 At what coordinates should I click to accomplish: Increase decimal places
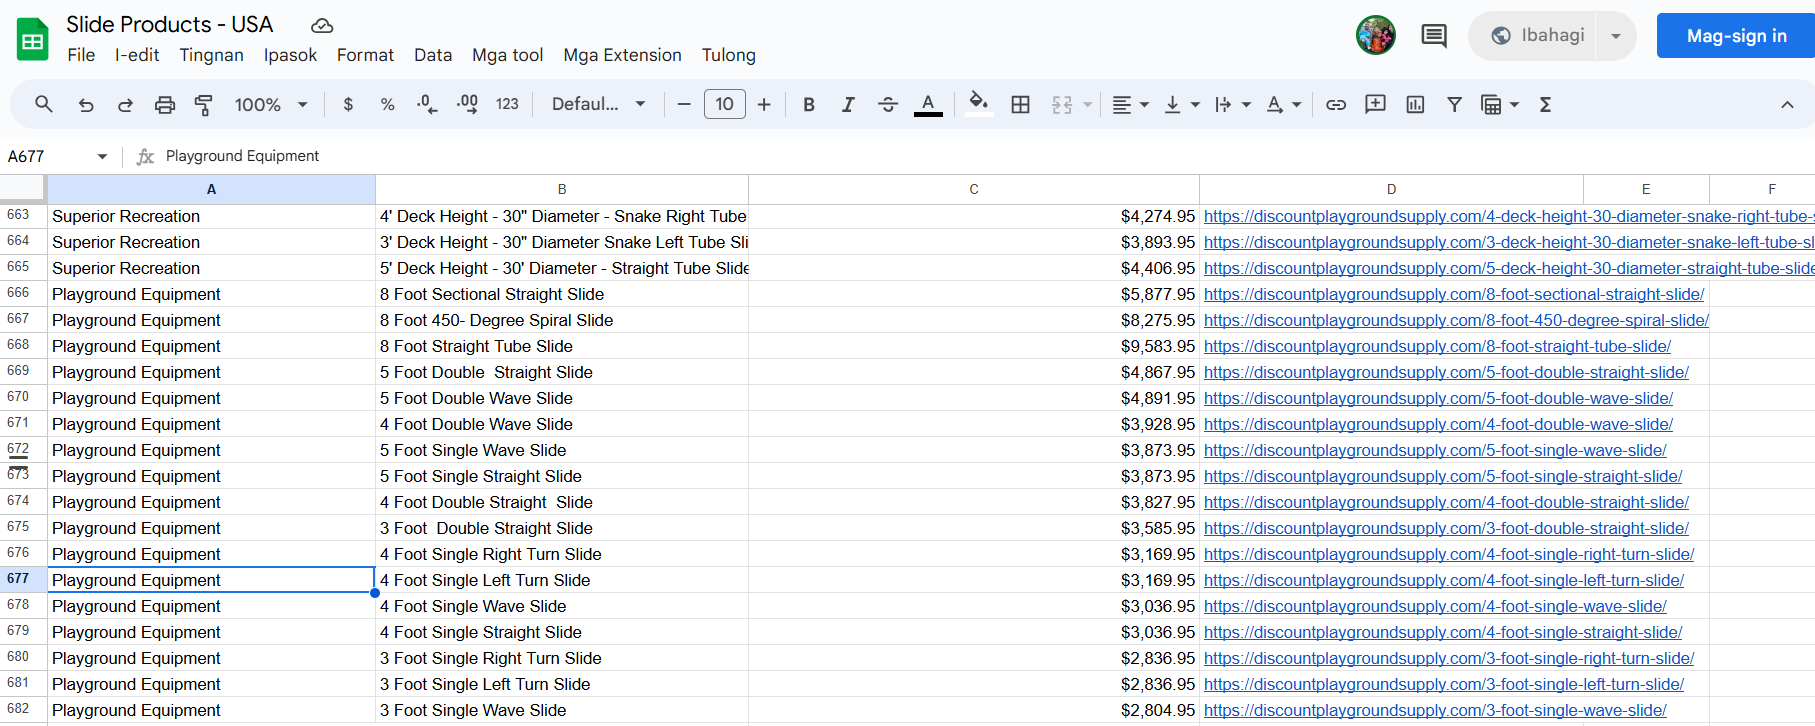coord(467,104)
